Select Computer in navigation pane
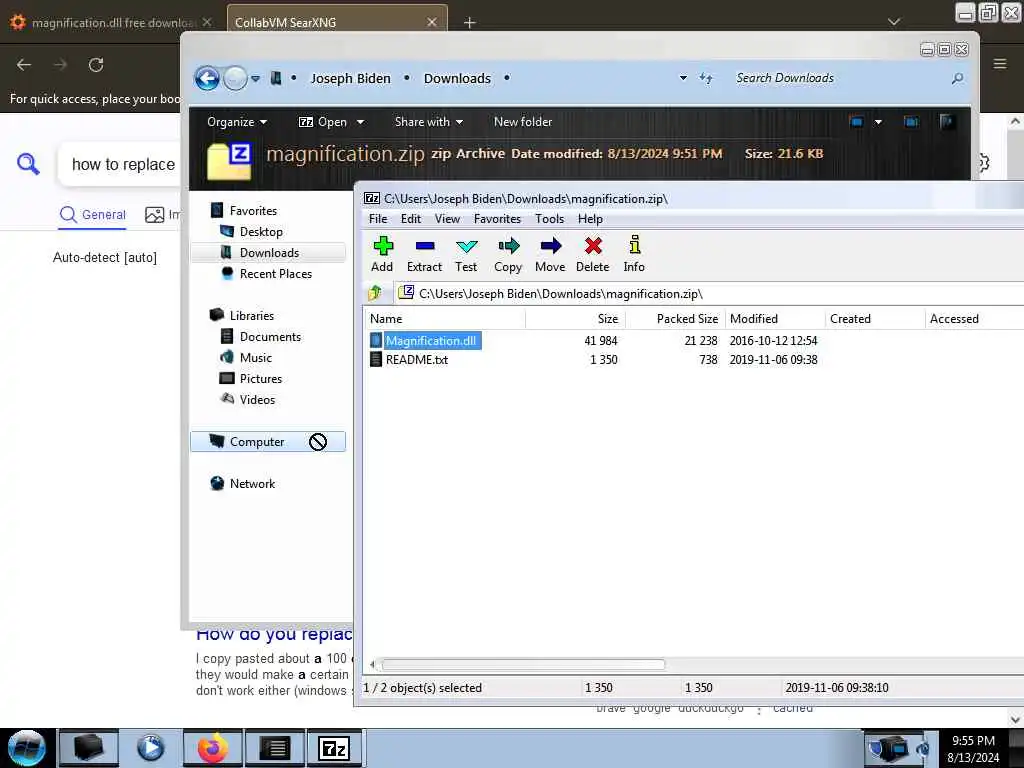The width and height of the screenshot is (1024, 768). coord(268,441)
